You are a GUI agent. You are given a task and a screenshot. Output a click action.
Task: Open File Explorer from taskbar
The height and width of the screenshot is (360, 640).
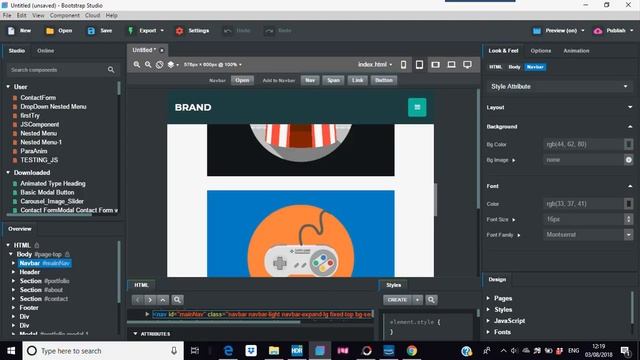(x=274, y=351)
